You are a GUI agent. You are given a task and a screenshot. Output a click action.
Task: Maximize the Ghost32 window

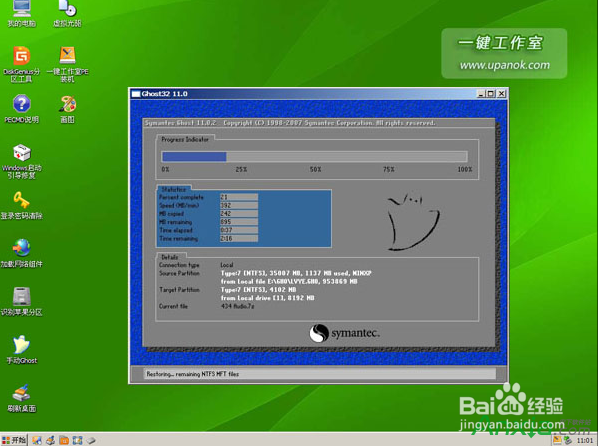coord(491,93)
